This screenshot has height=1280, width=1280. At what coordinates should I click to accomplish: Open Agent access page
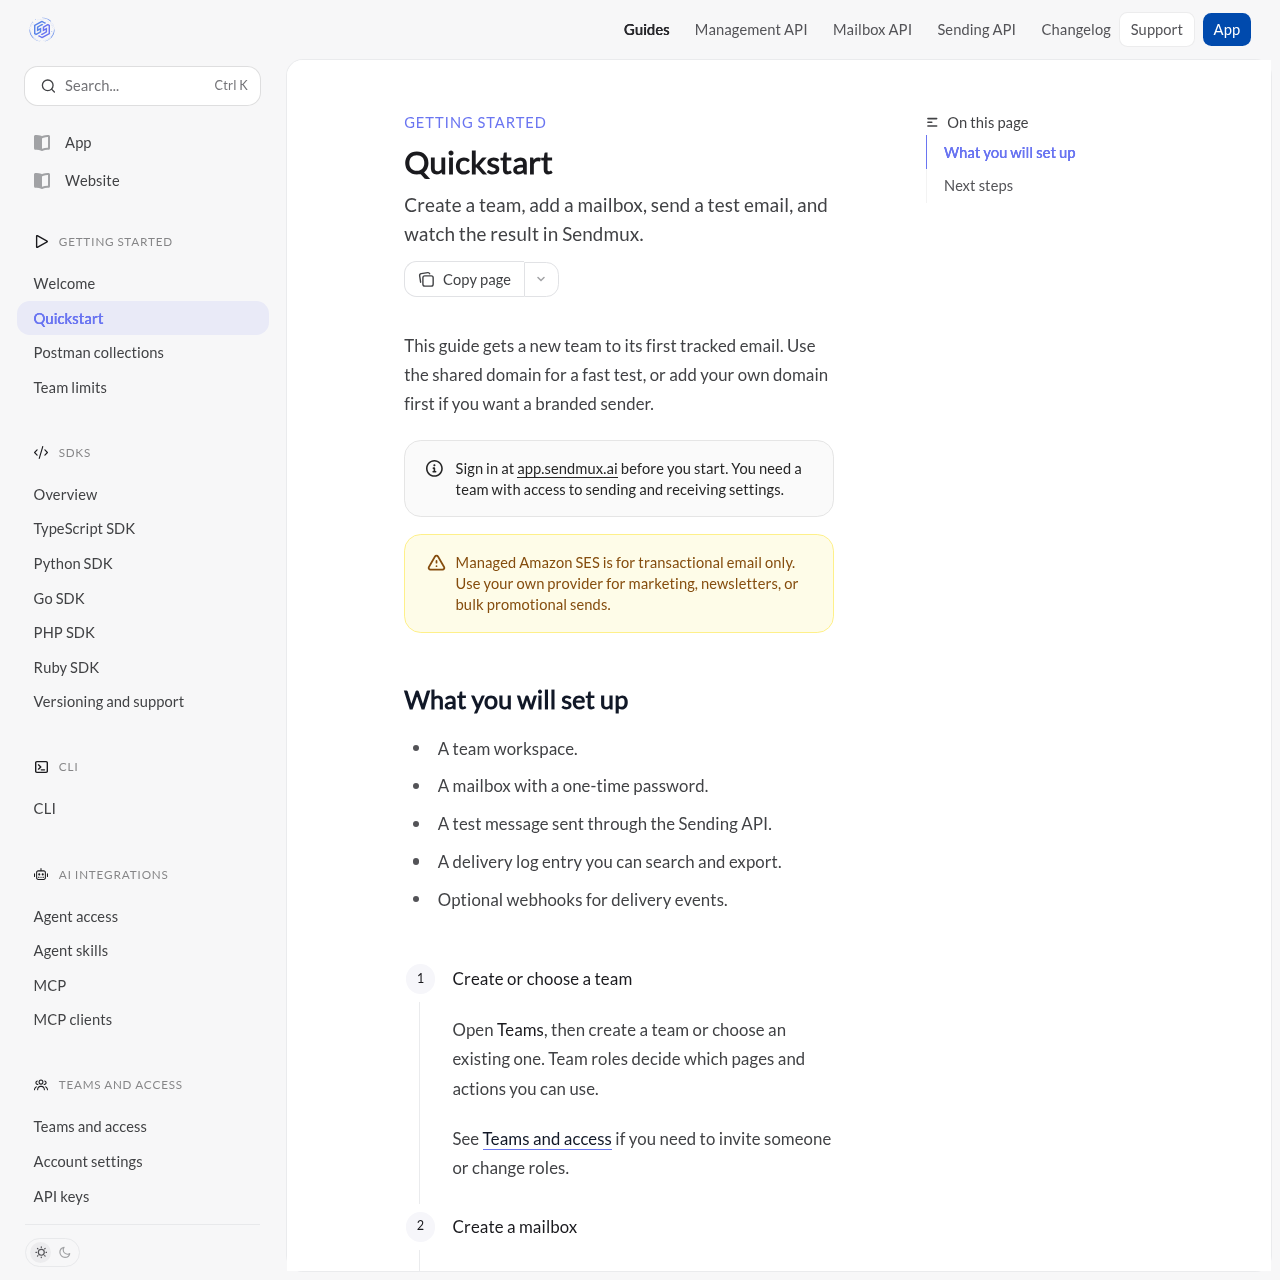(143, 917)
